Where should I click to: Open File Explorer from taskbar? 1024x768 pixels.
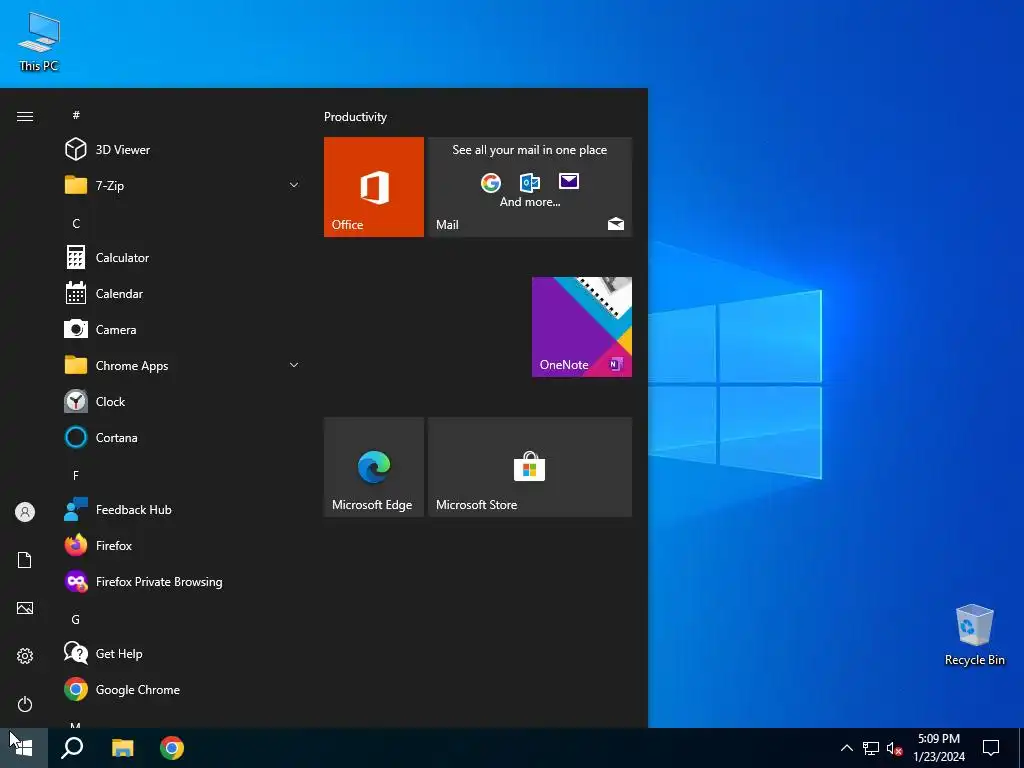coord(122,748)
